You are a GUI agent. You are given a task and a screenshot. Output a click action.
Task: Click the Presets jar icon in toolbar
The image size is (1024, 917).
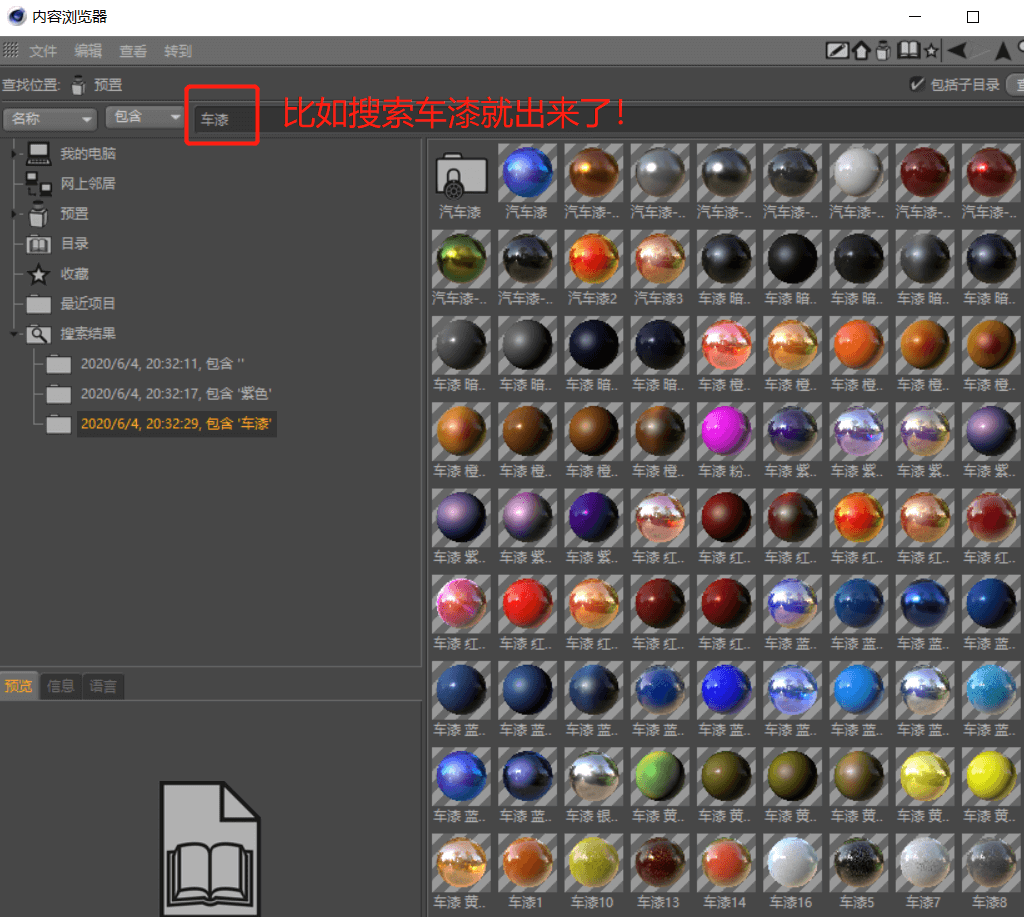(x=883, y=50)
